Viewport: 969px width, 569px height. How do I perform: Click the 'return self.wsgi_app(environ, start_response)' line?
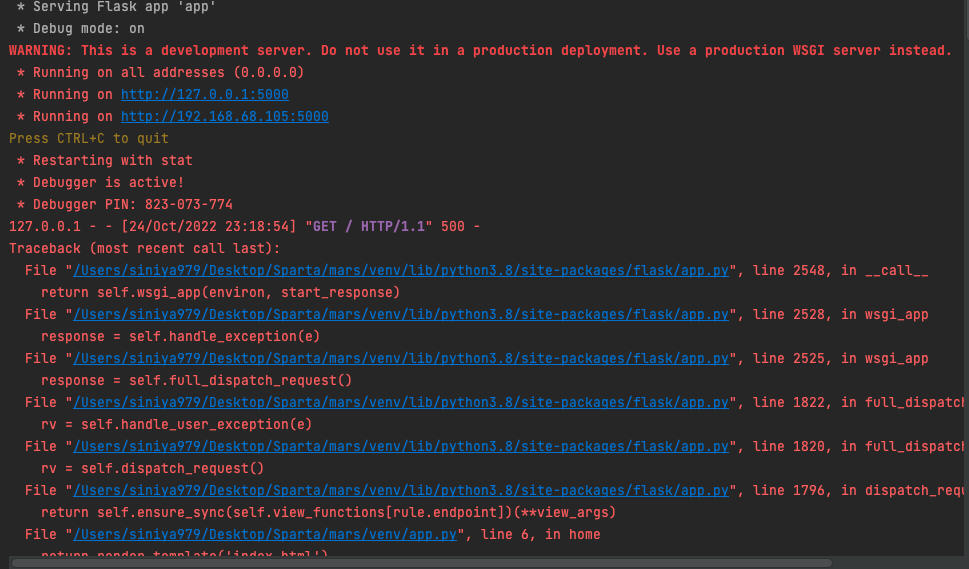[221, 292]
